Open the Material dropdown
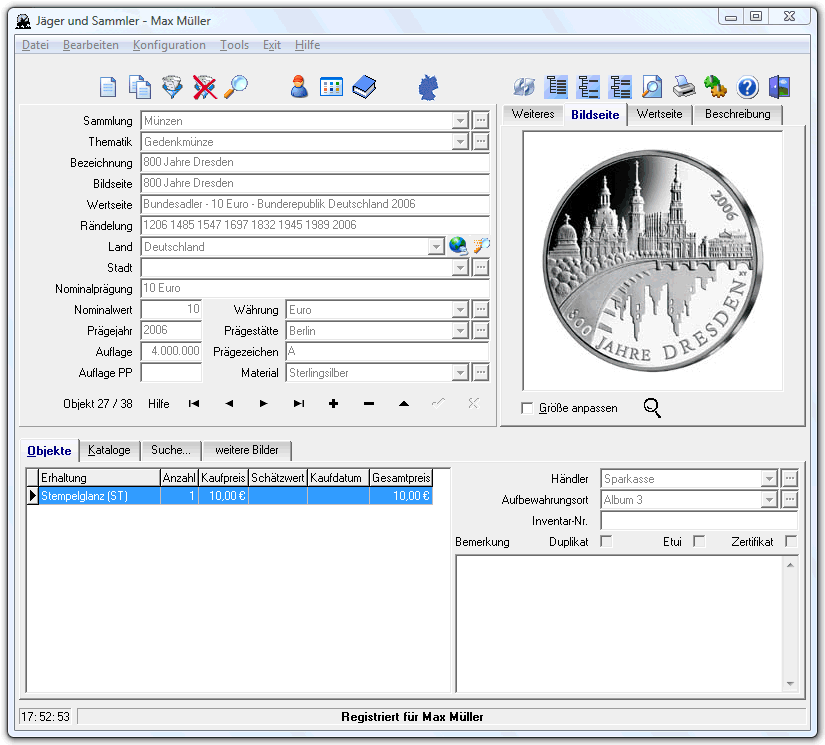This screenshot has height=745, width=825. pyautogui.click(x=460, y=372)
